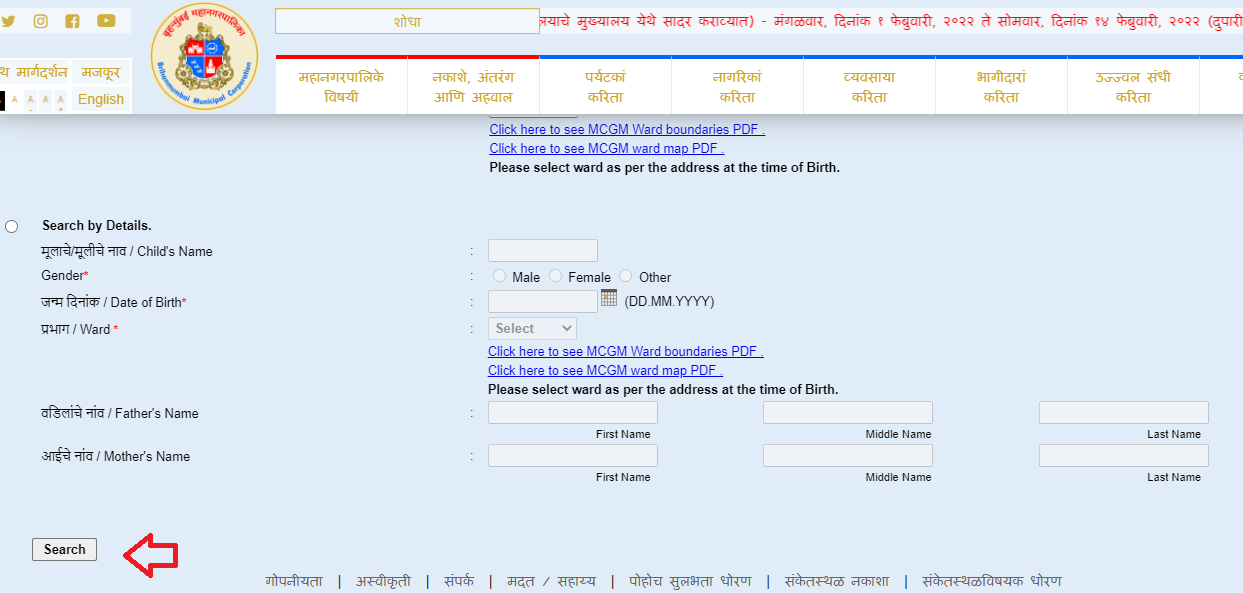Open the MCGM ward map PDF link
Image resolution: width=1243 pixels, height=593 pixels.
[605, 370]
